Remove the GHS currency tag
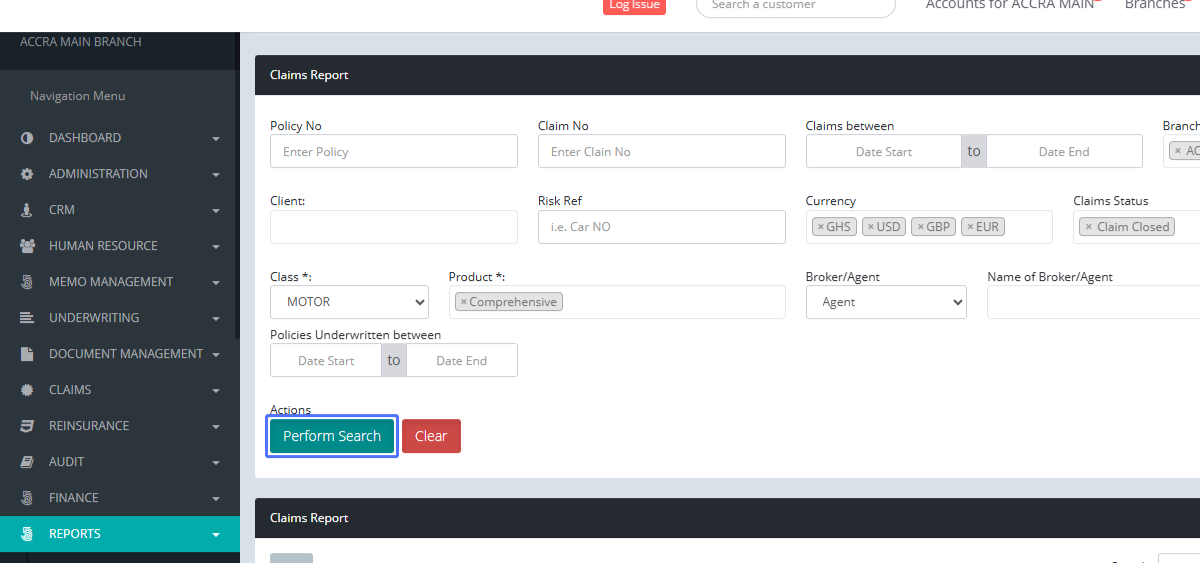Viewport: 1200px width, 563px height. 821,227
